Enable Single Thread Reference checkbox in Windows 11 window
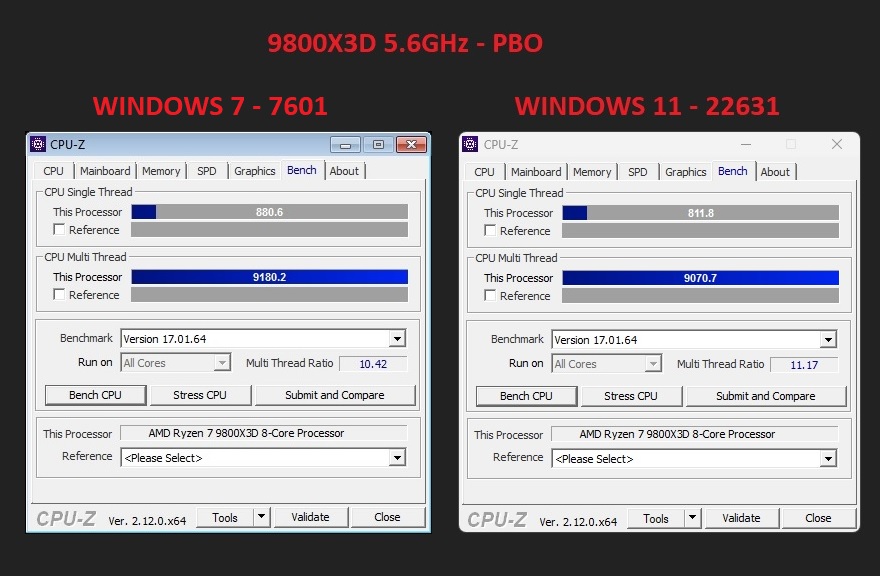This screenshot has width=880, height=576. click(490, 230)
